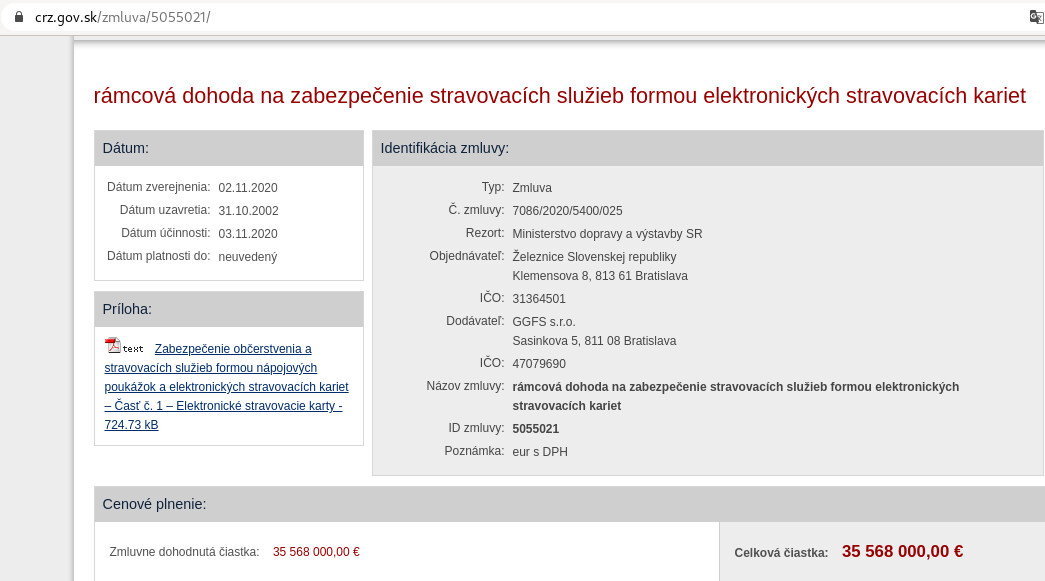This screenshot has height=581, width=1045.
Task: Click the crz.gov.sk address bar URL
Action: click(x=122, y=17)
